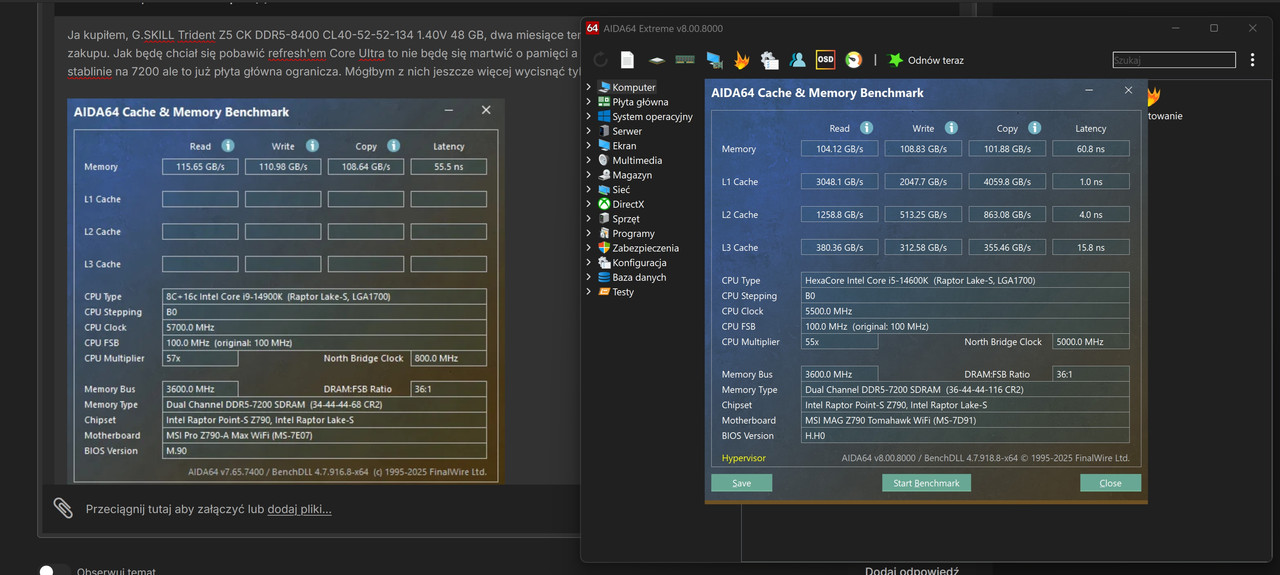
Task: Expand the Sieć tree node
Action: [x=589, y=189]
